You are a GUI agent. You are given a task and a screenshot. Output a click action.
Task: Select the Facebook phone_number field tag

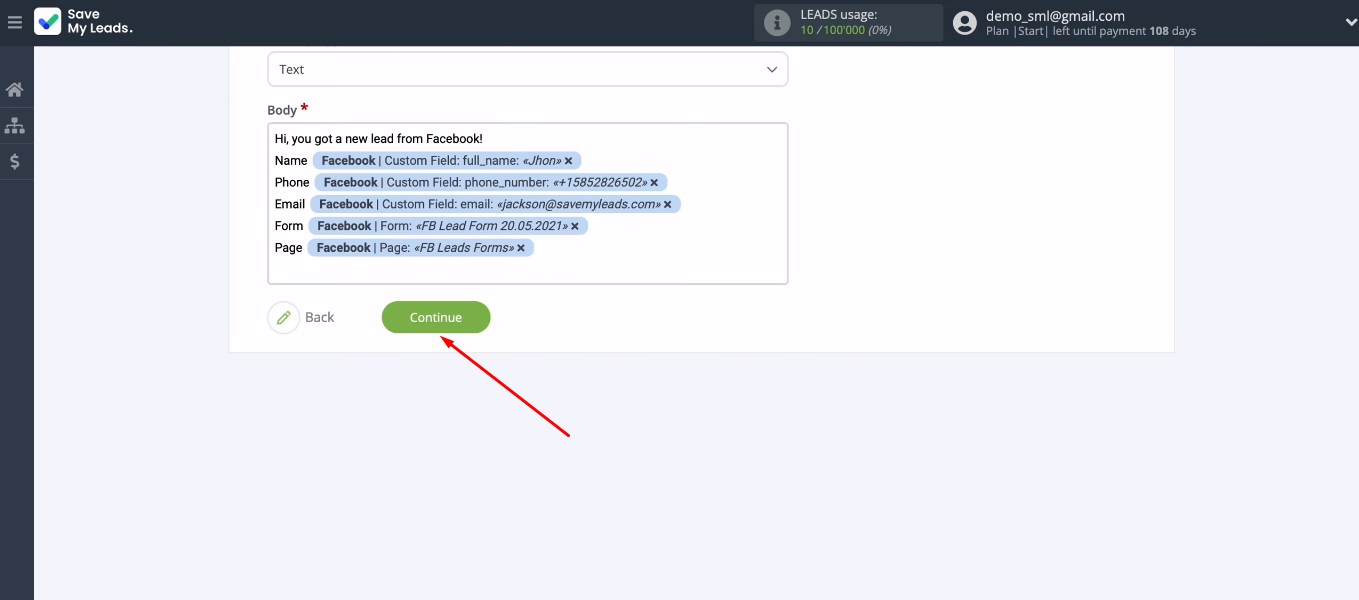[491, 183]
